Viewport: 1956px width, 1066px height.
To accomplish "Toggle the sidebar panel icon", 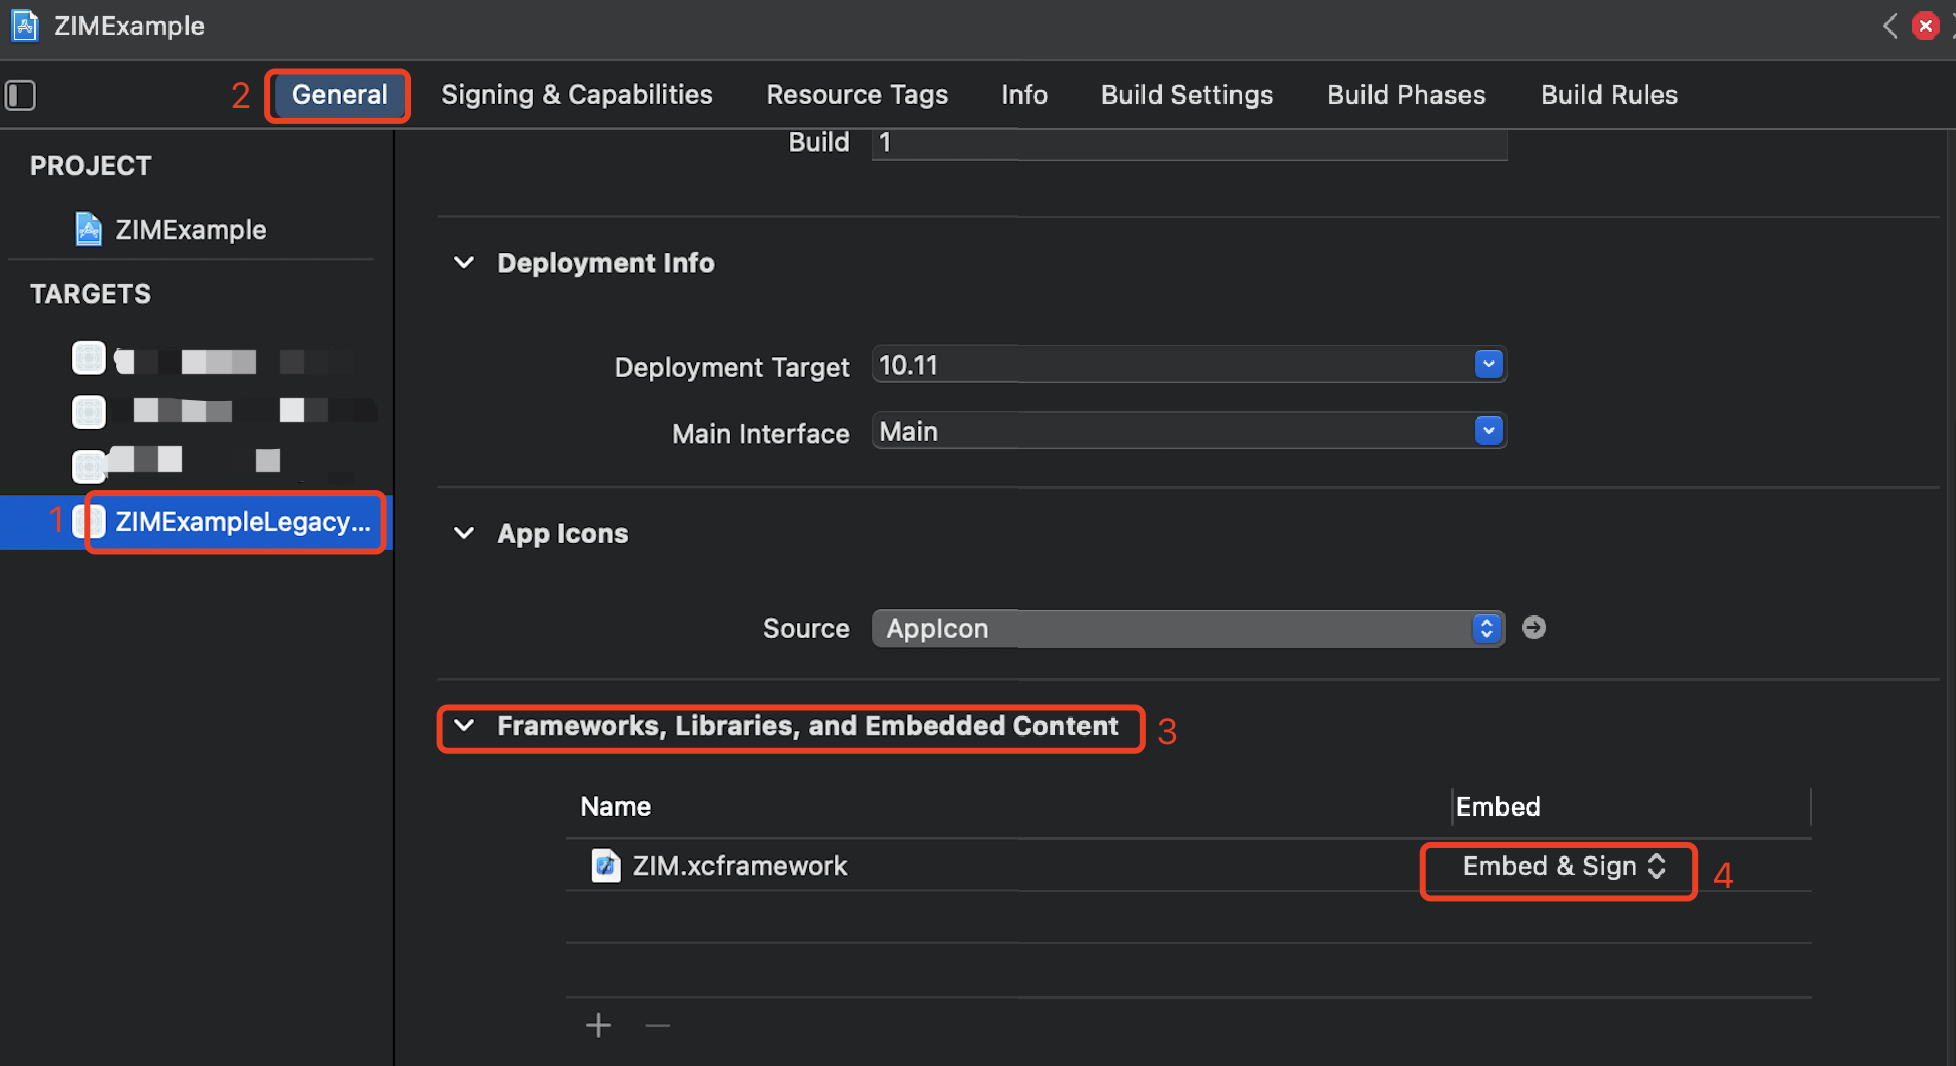I will 21,95.
